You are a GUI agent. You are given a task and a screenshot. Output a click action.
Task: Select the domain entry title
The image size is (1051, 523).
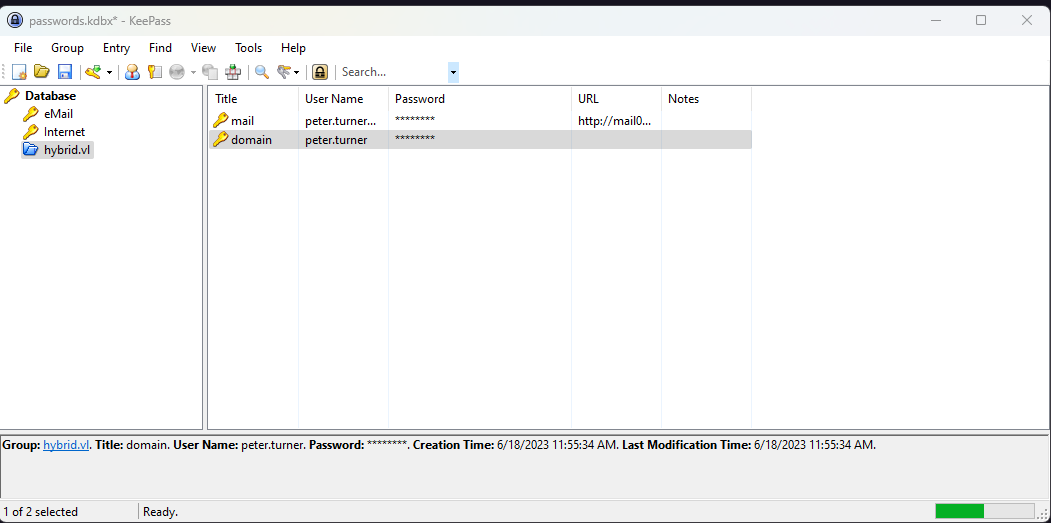[x=251, y=140]
